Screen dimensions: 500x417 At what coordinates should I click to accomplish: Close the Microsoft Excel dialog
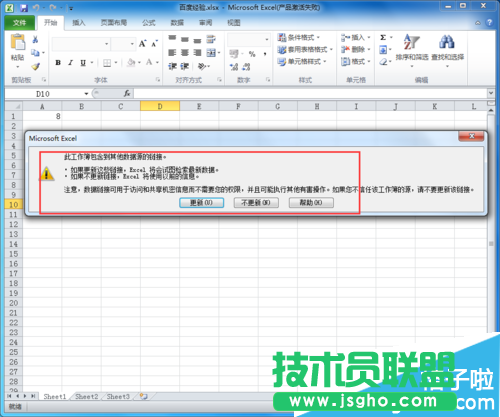(x=471, y=136)
